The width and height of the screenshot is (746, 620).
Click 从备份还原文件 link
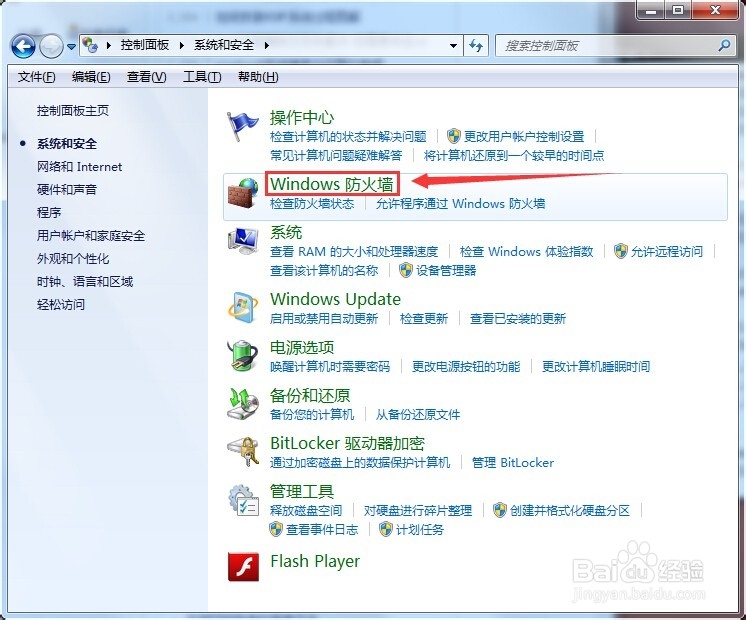418,414
